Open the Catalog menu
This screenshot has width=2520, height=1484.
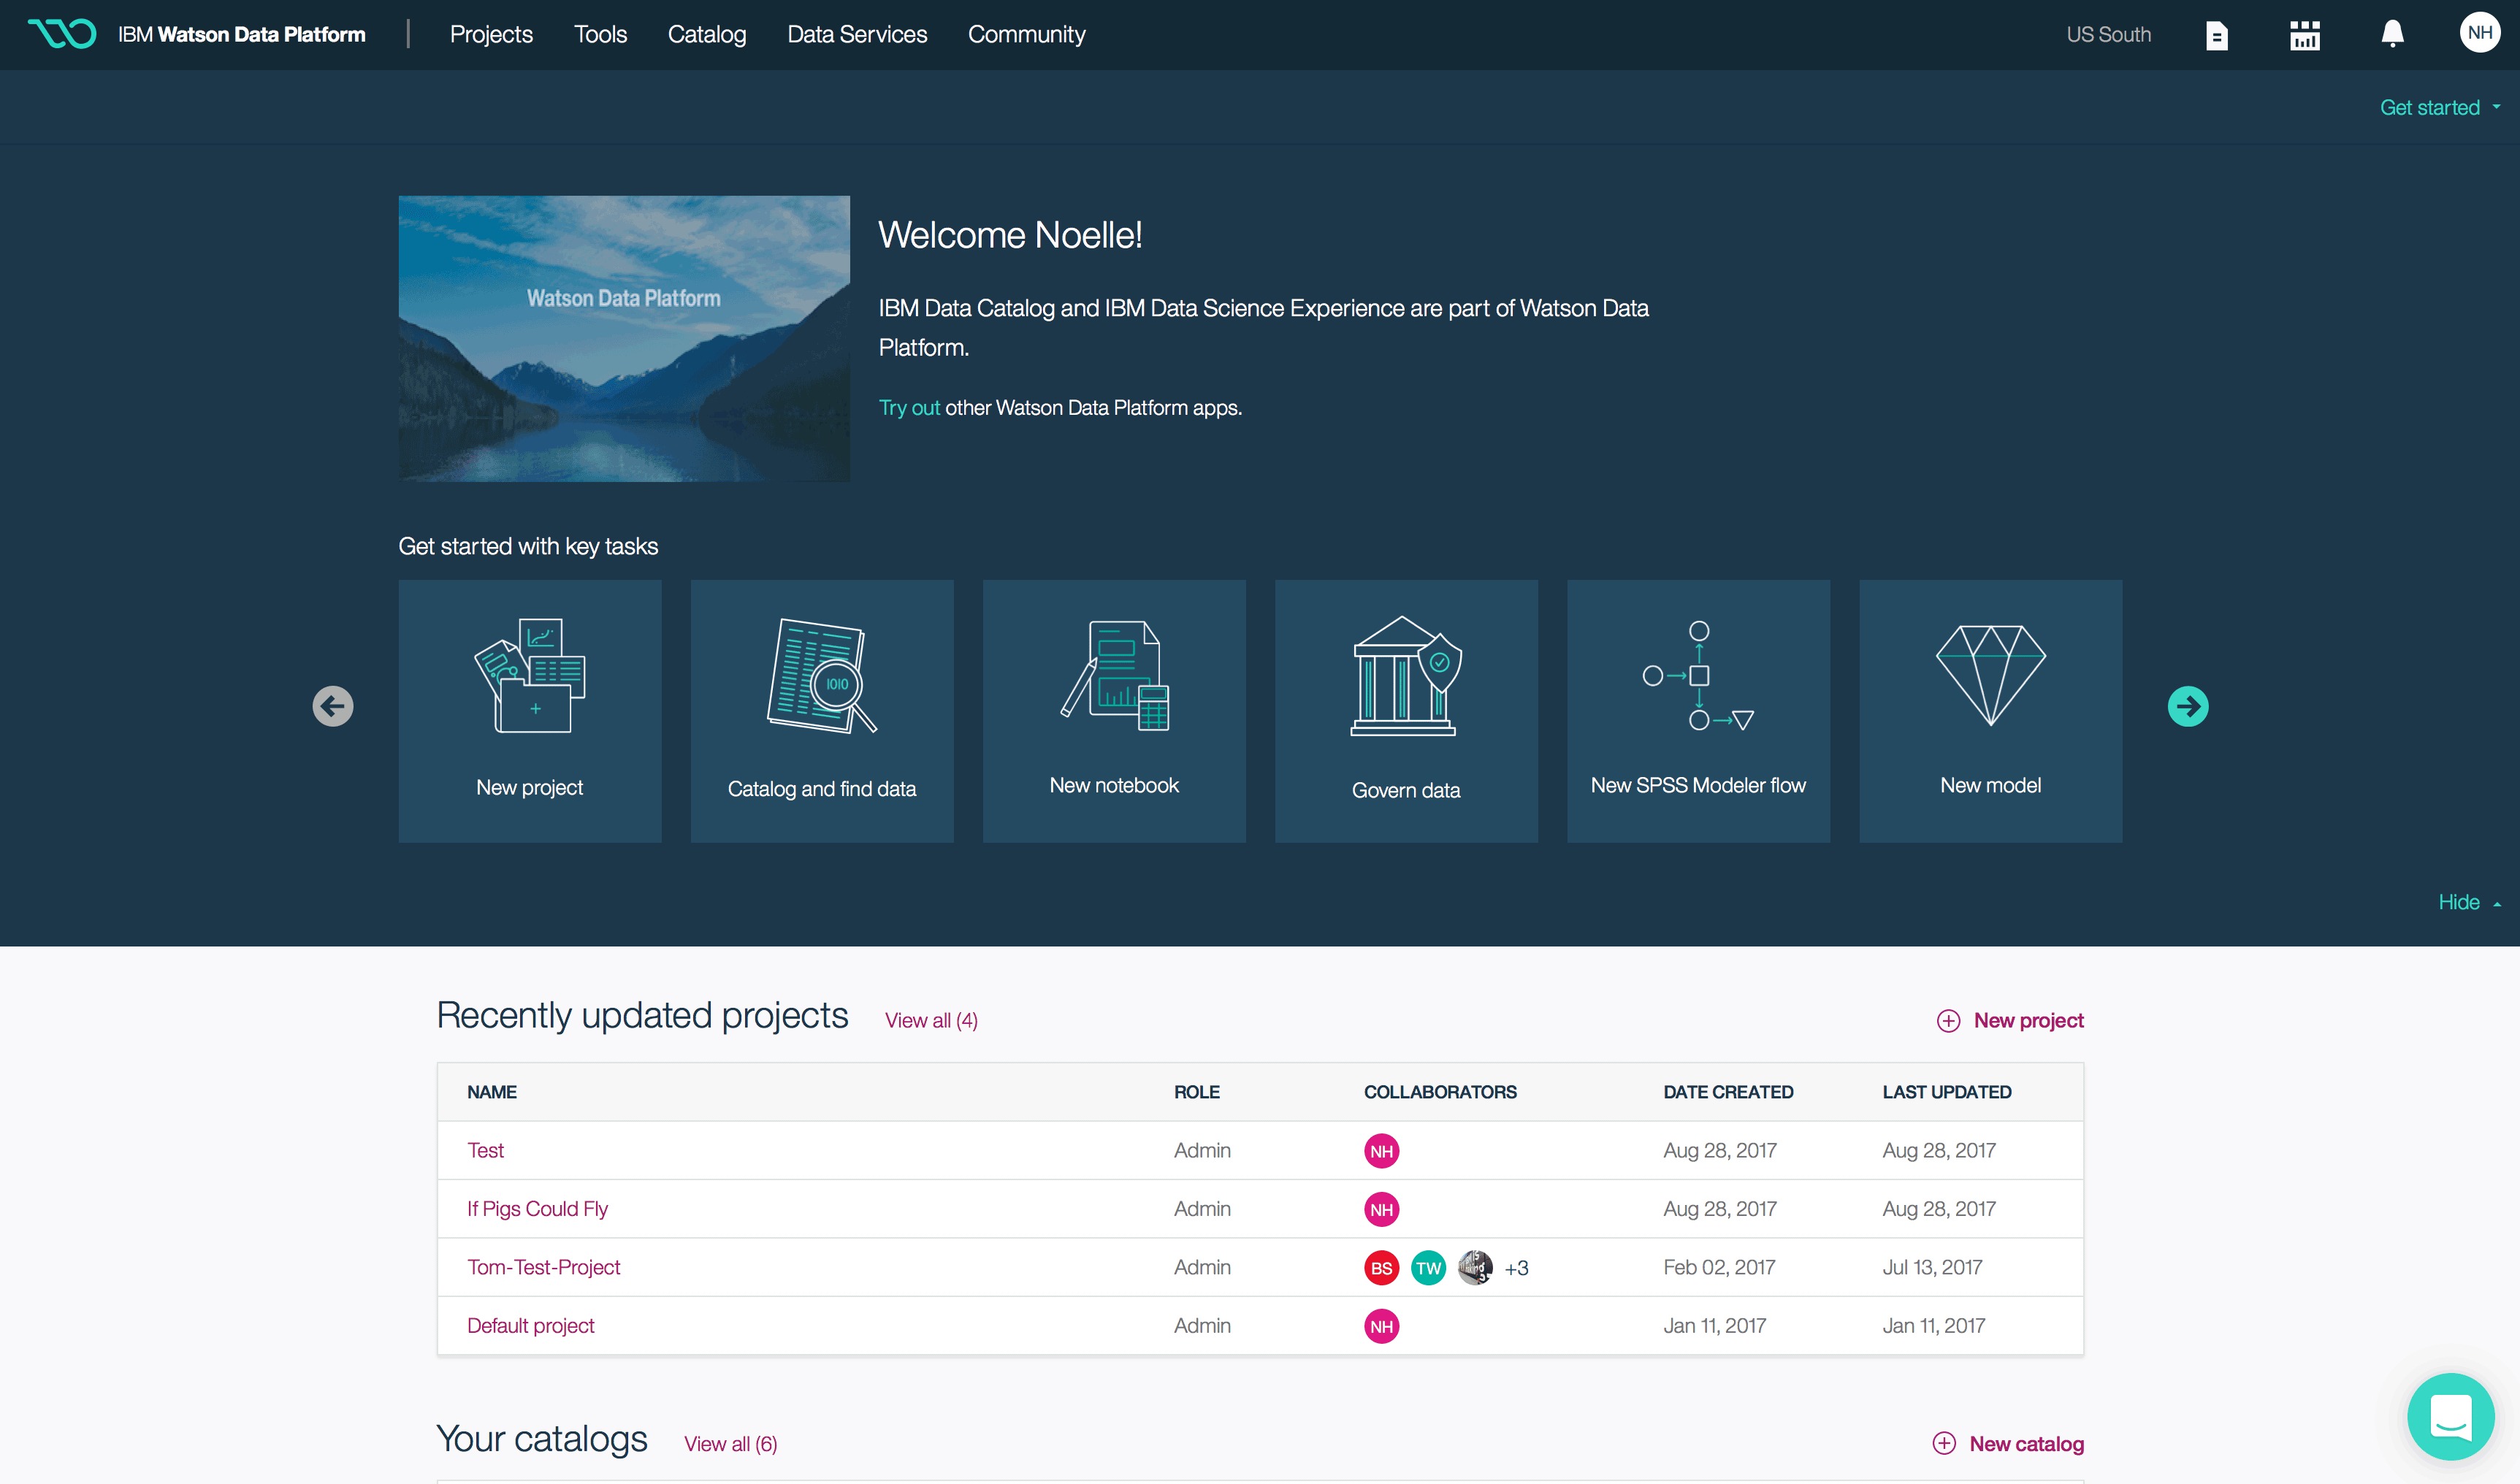coord(707,34)
